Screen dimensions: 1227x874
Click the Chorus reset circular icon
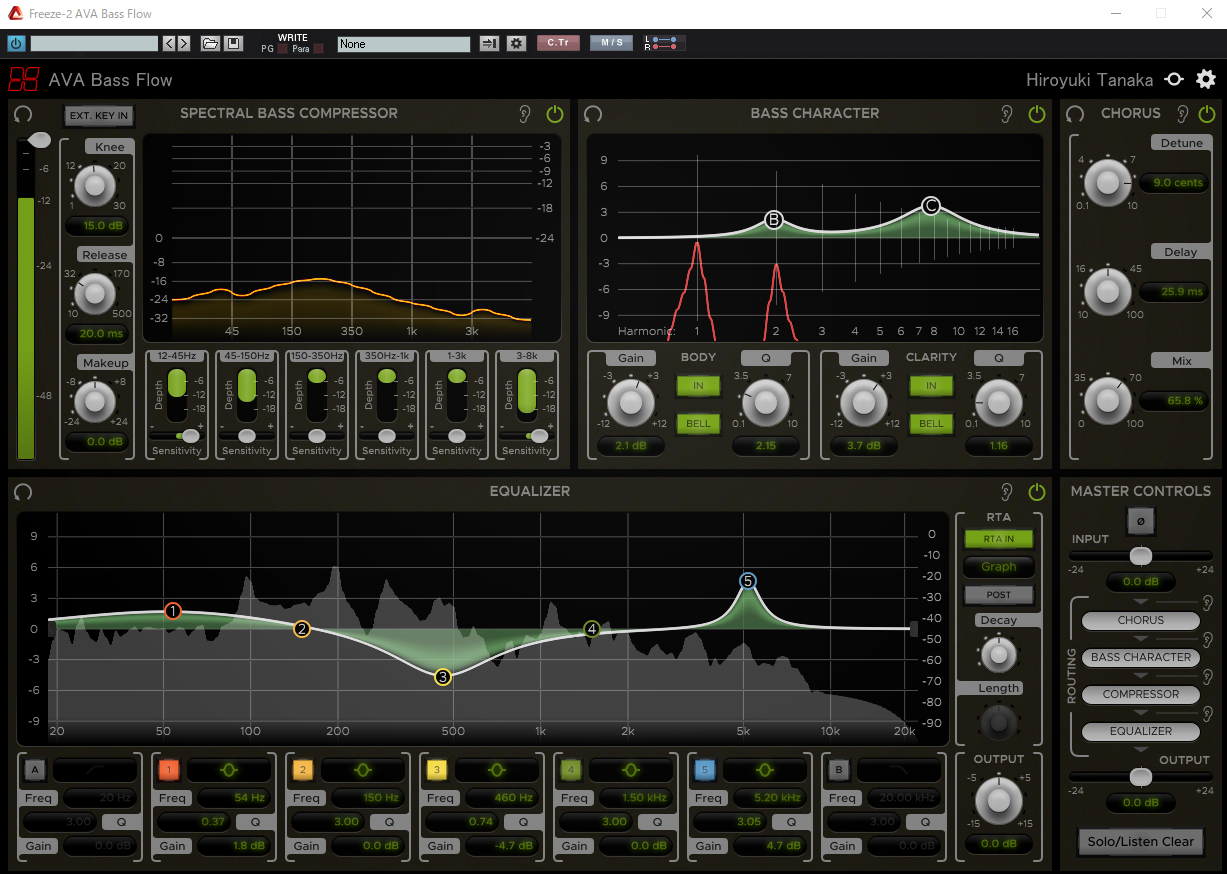click(1076, 114)
